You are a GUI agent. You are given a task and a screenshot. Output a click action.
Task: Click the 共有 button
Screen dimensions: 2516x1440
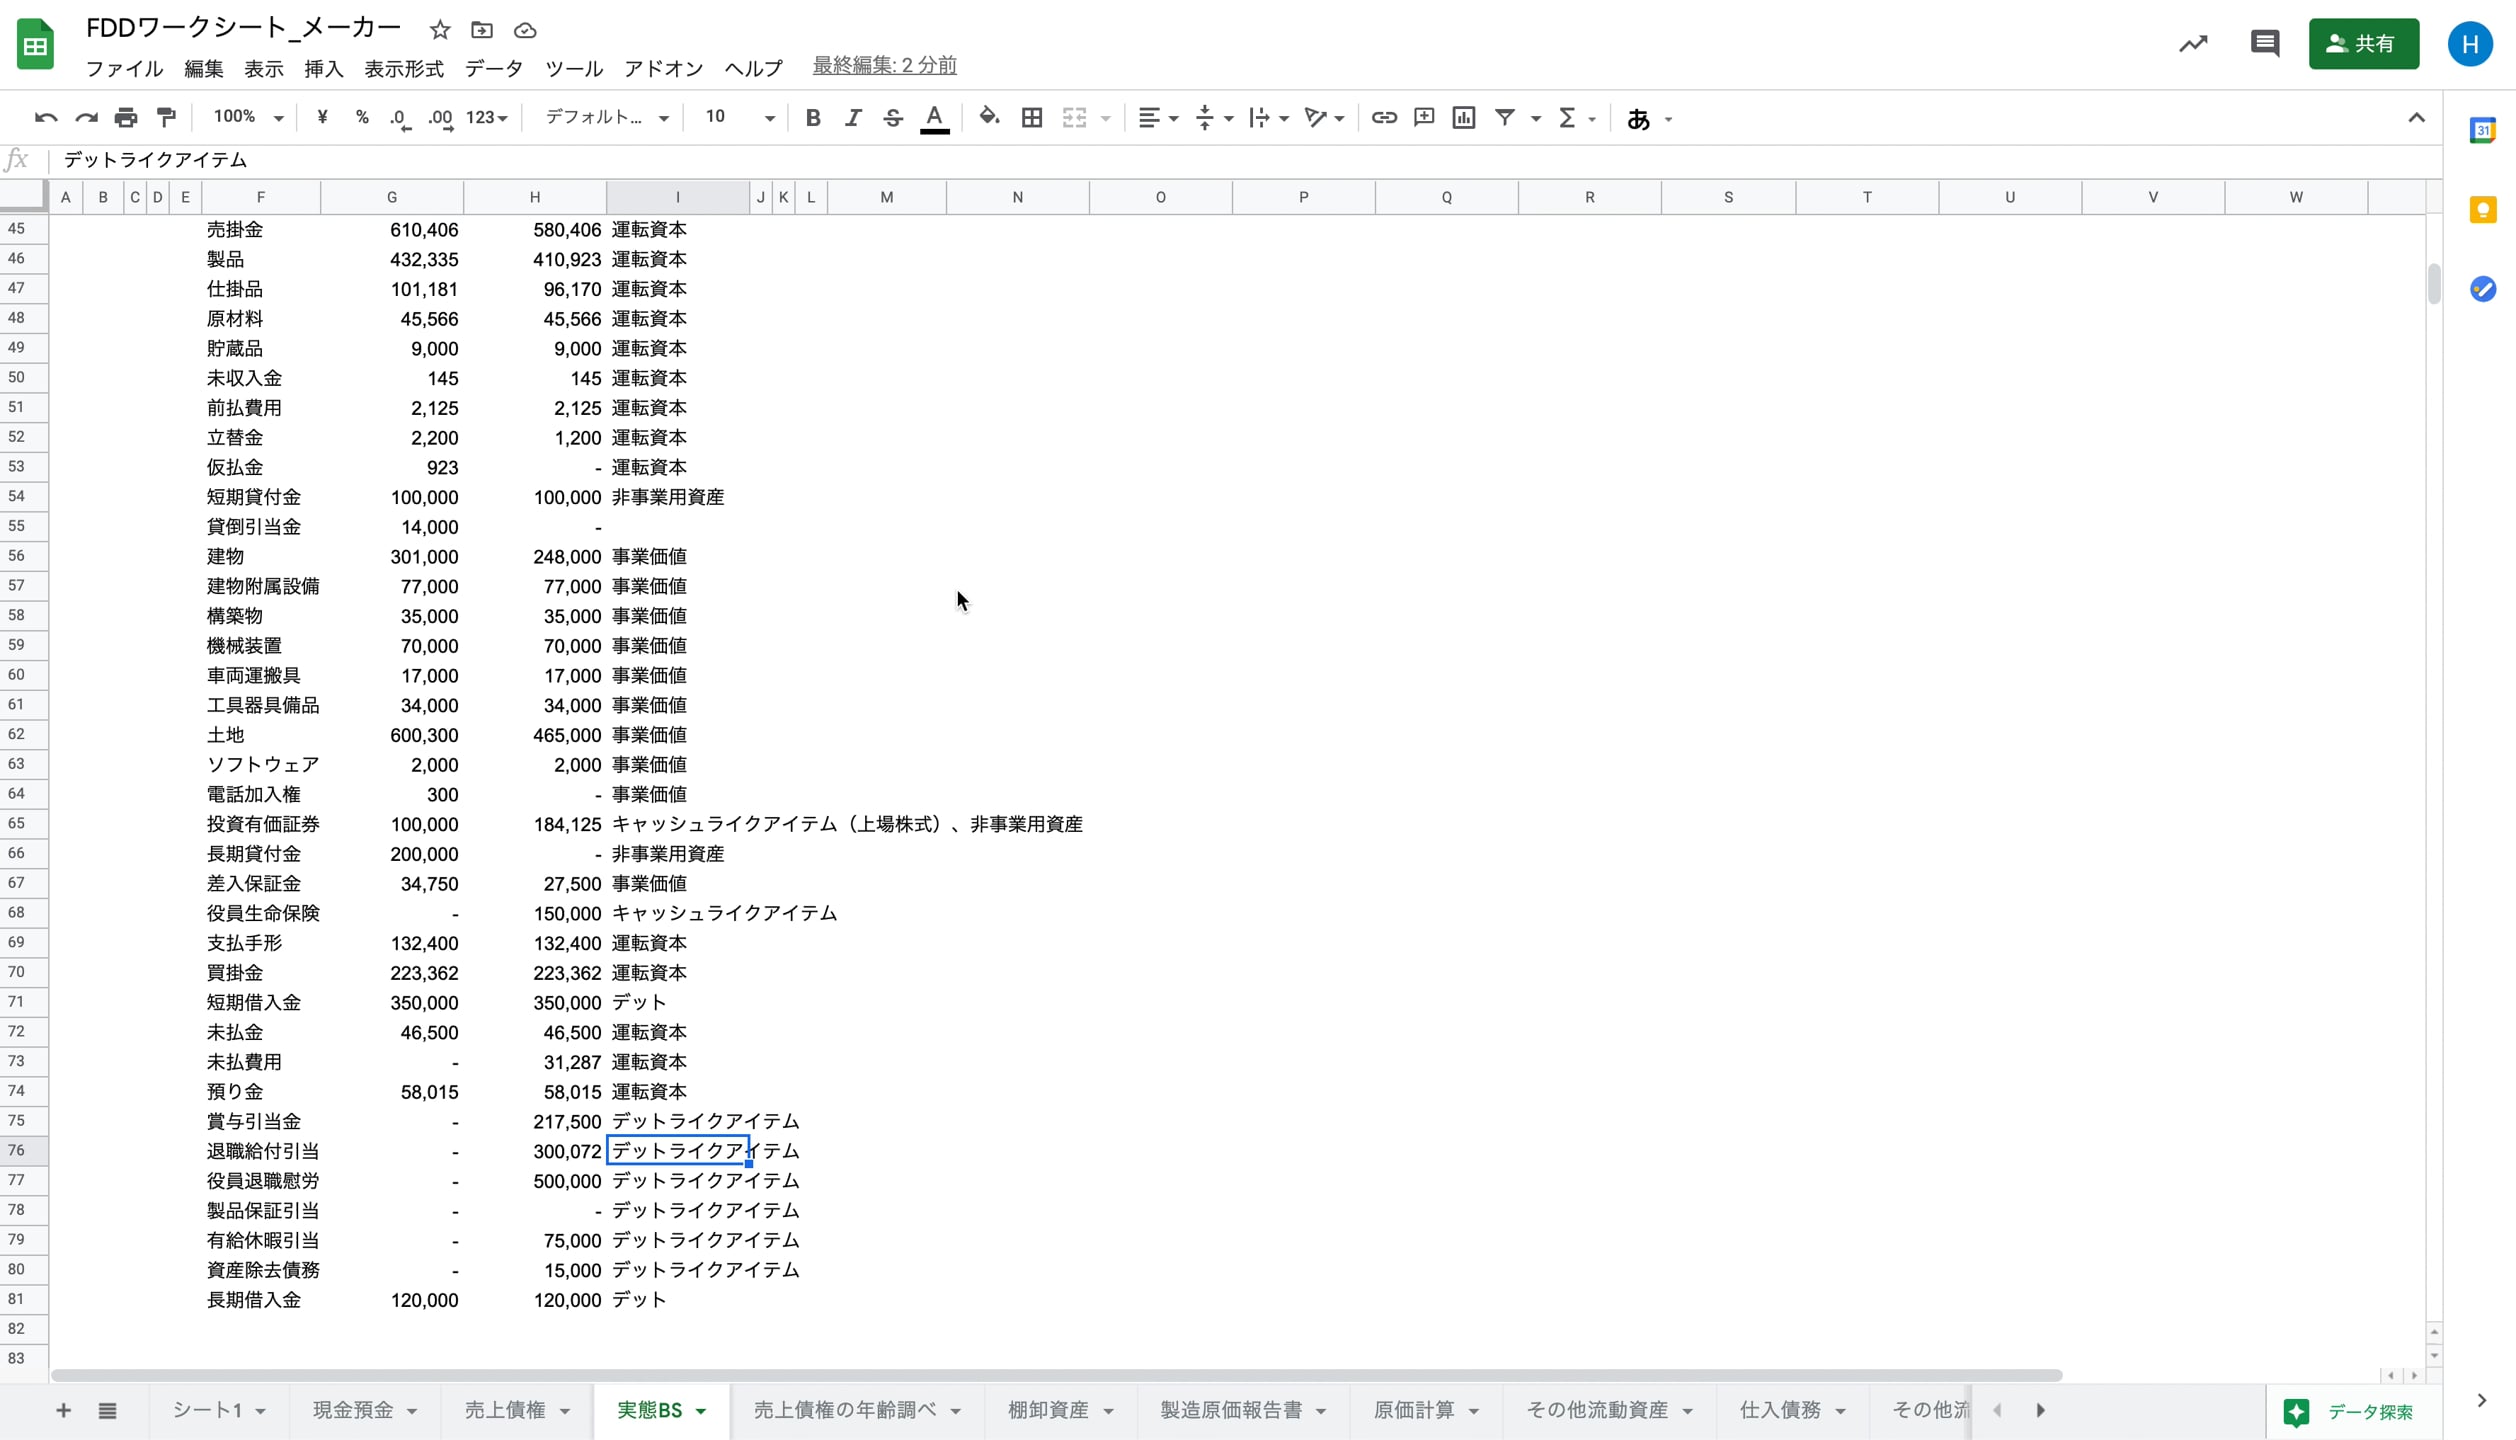2364,44
